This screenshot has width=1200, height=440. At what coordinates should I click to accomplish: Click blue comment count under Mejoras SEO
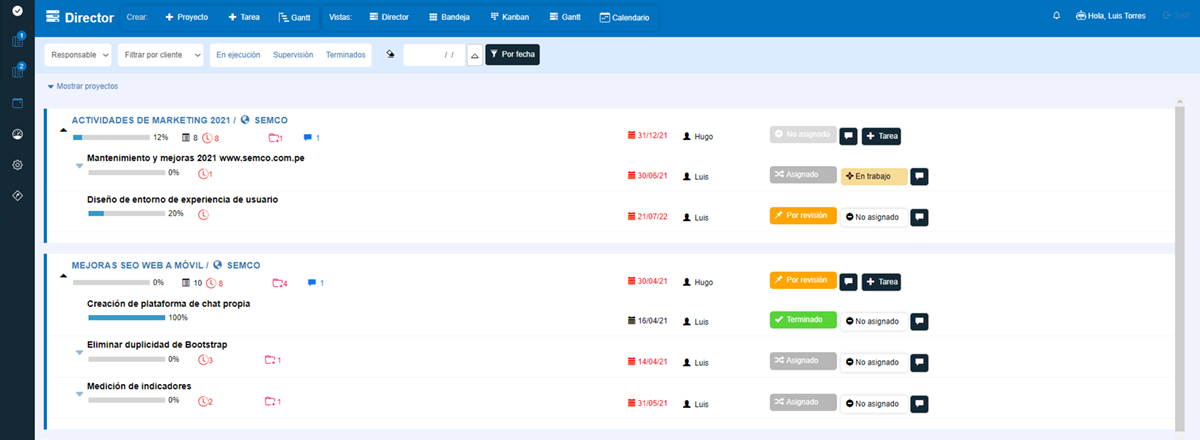[315, 283]
